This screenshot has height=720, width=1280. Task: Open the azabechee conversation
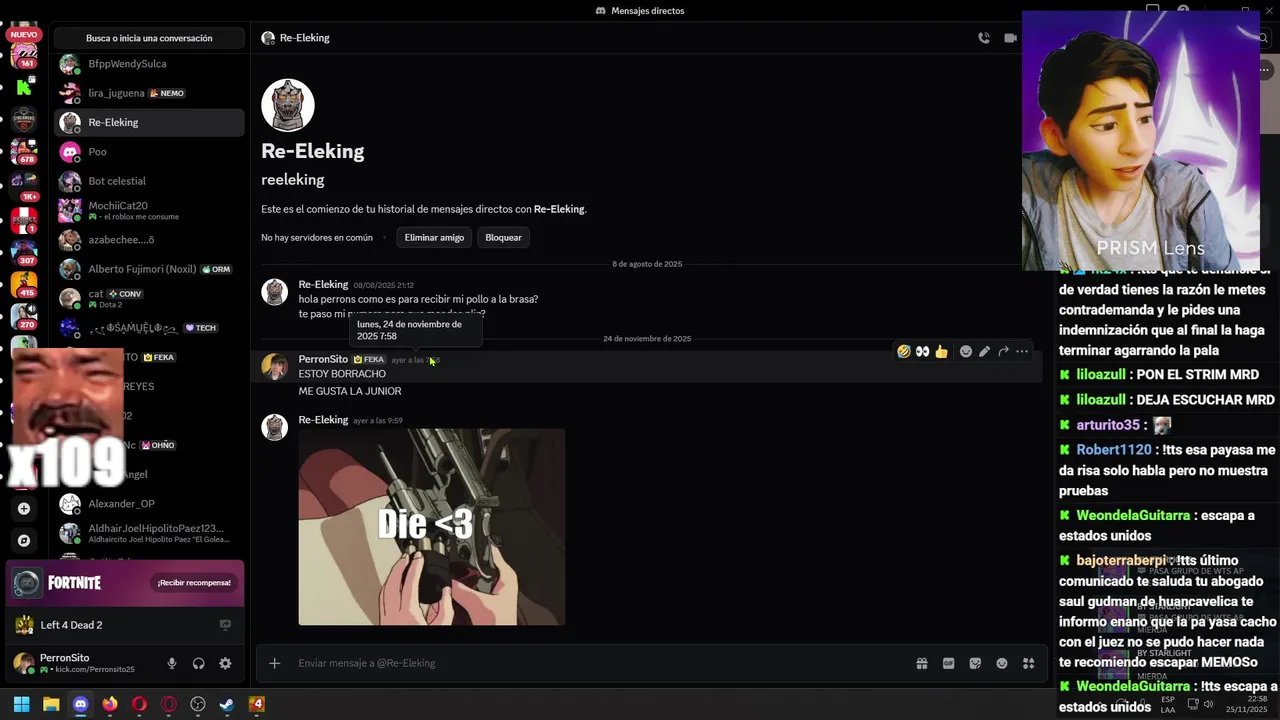(149, 240)
